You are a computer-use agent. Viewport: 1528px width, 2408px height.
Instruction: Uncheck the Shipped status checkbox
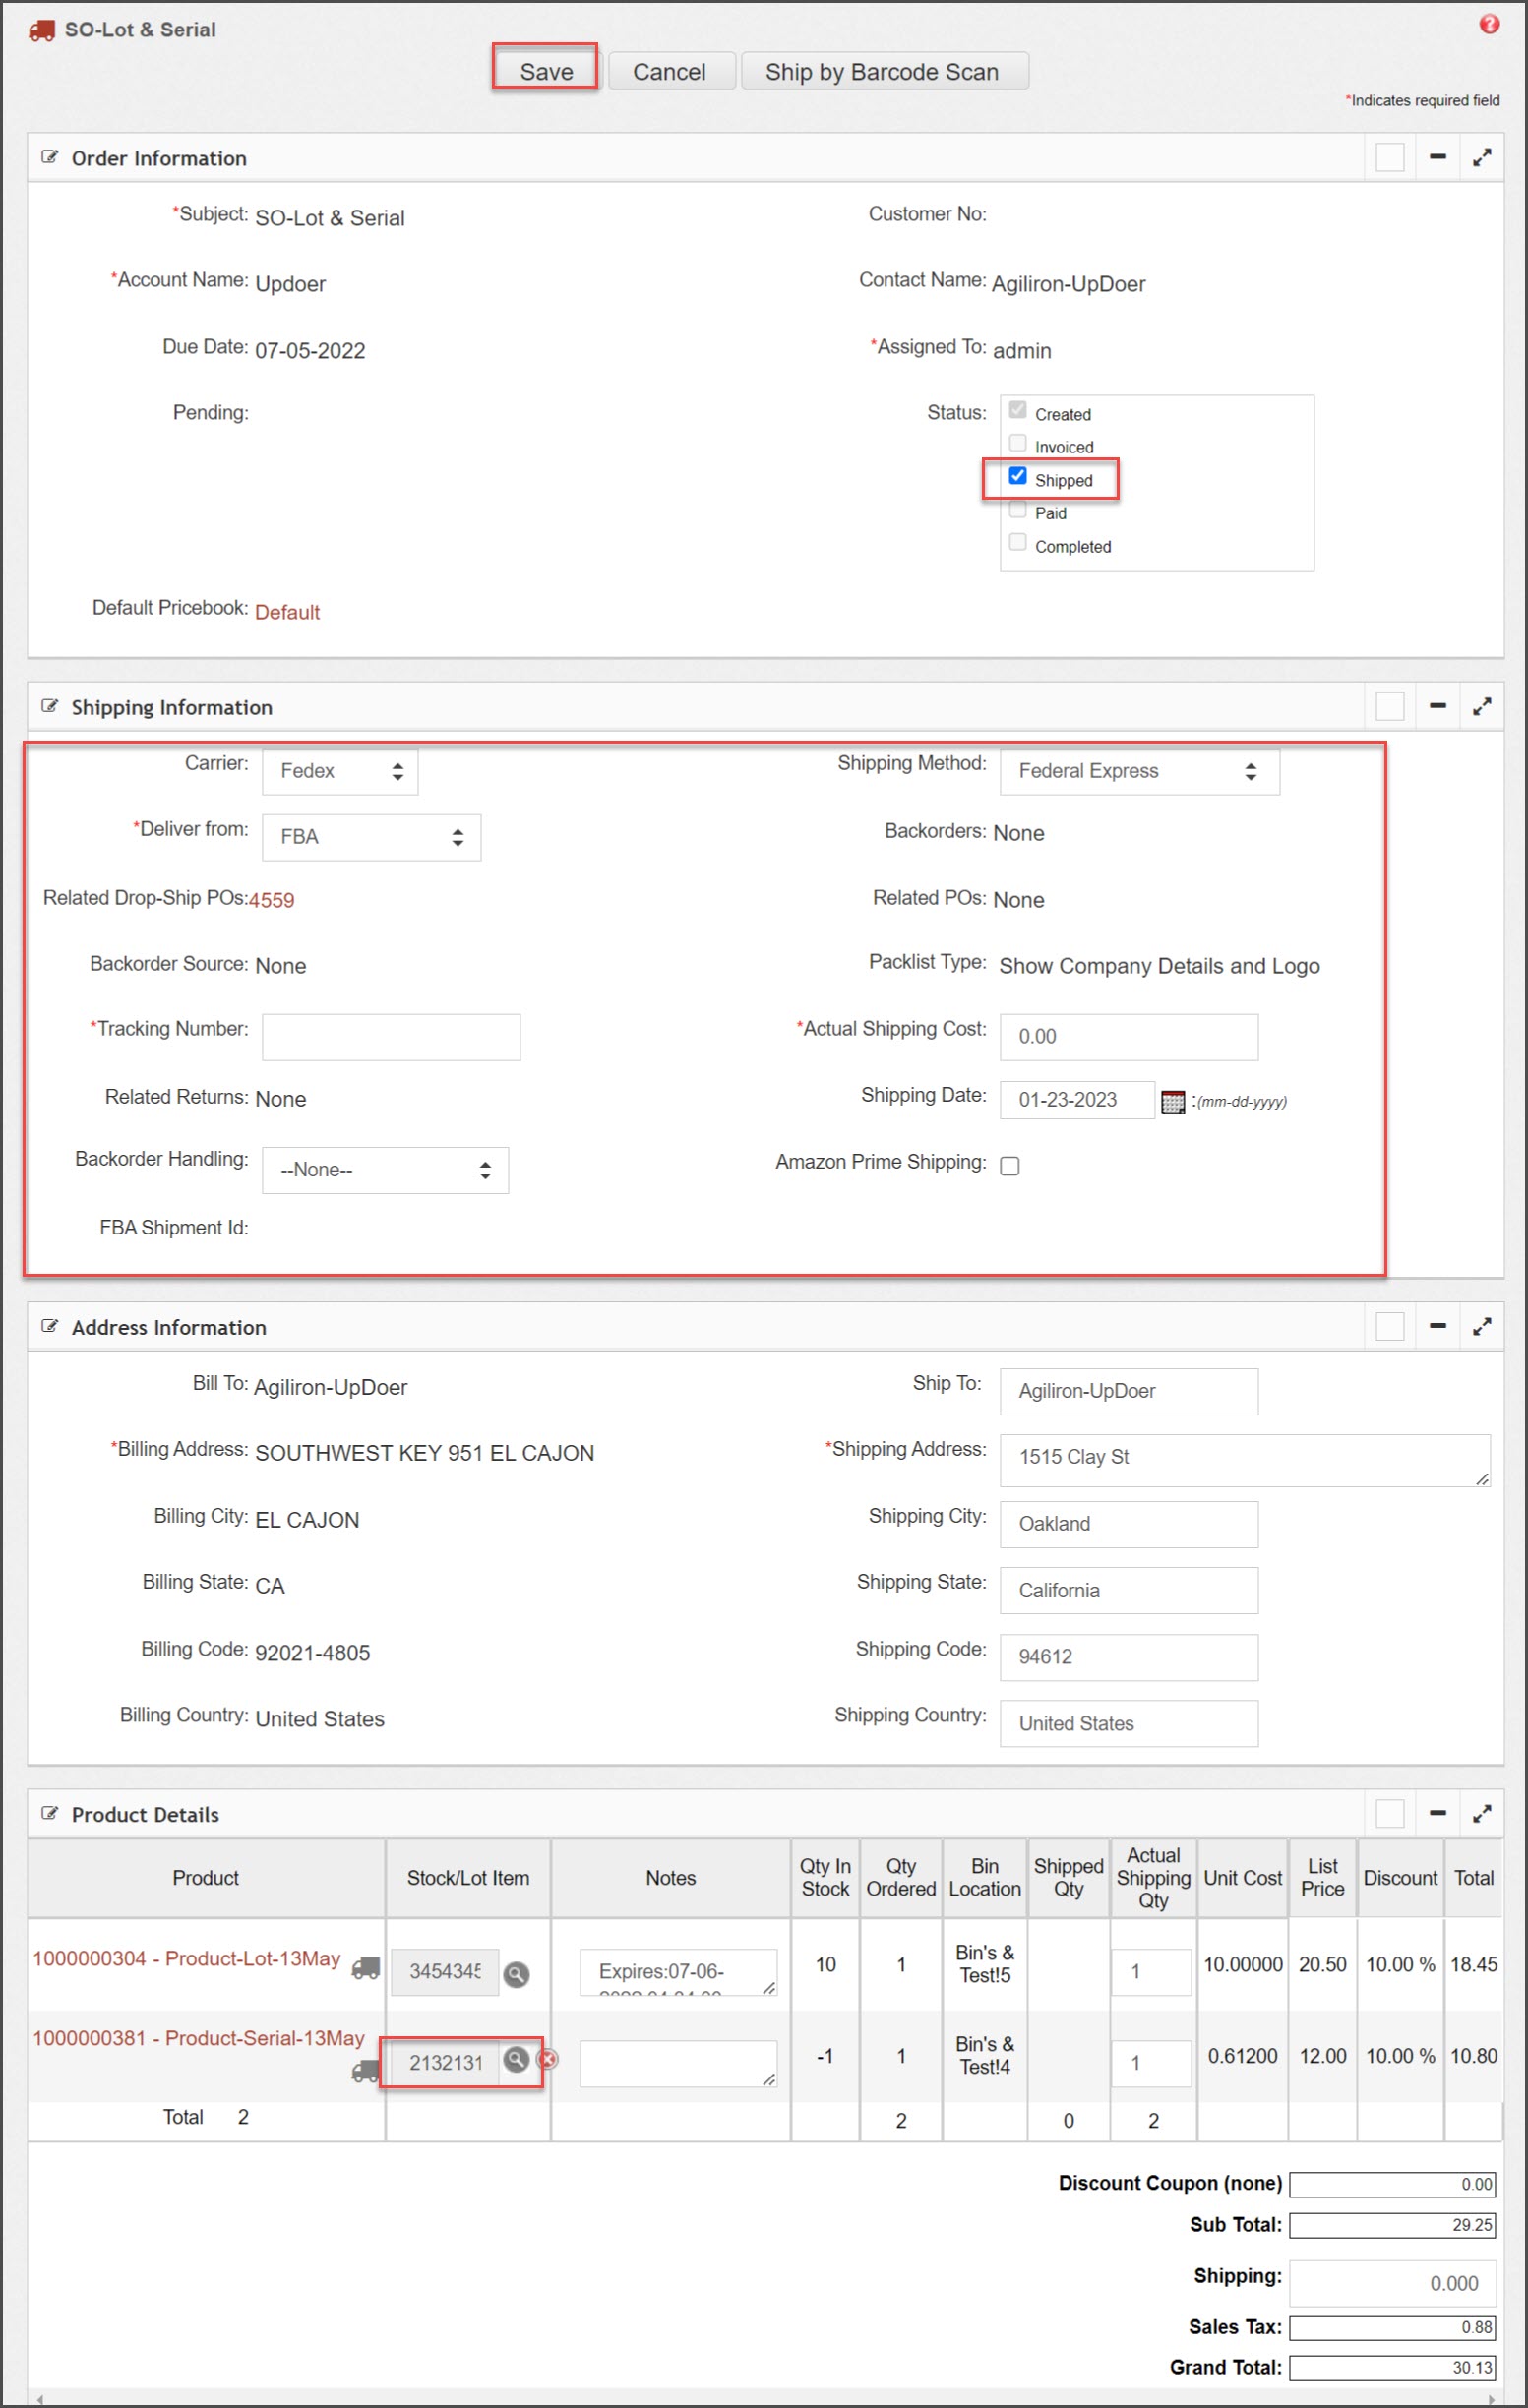(x=1017, y=476)
